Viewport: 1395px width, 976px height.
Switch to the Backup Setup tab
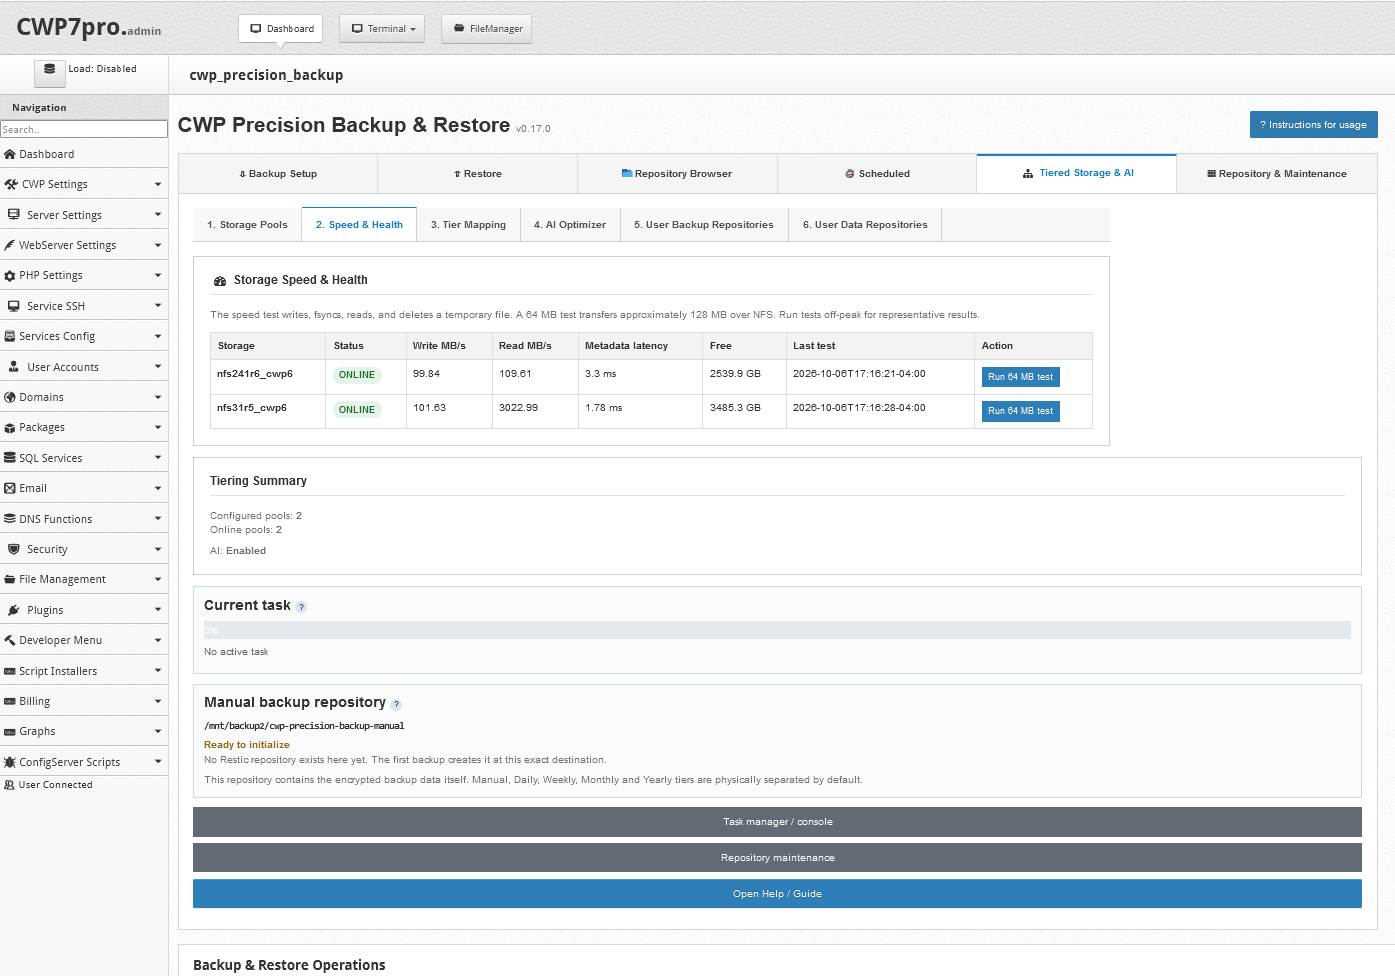278,174
